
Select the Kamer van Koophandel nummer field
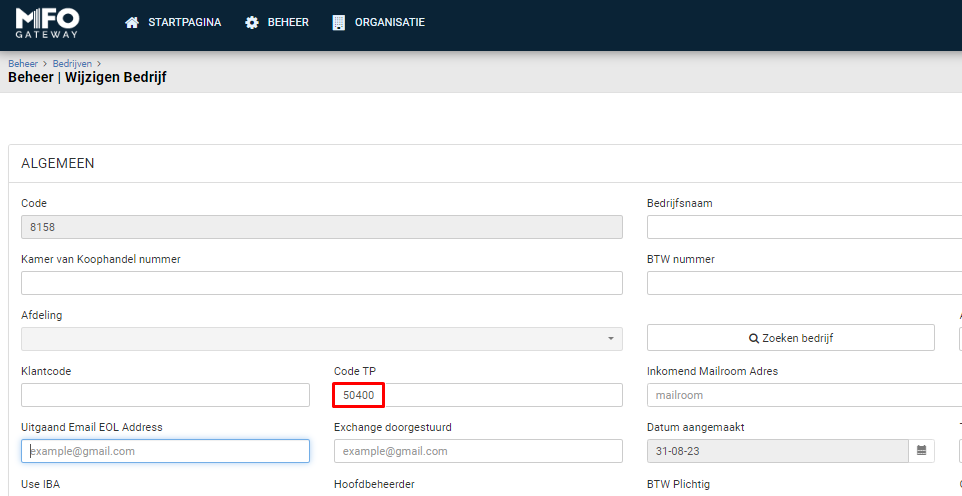pyautogui.click(x=321, y=283)
